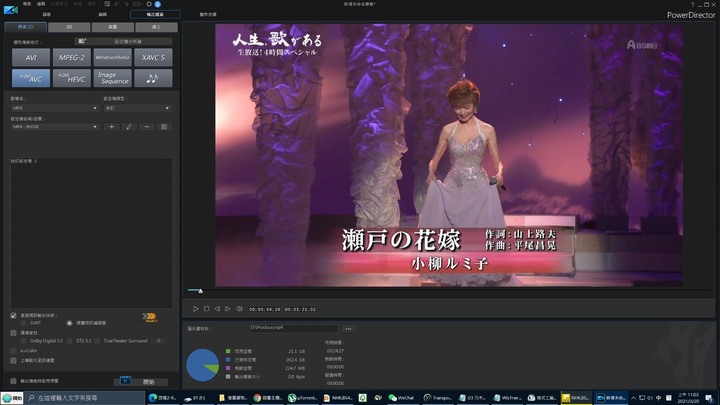720x405 pixels.
Task: Click the current timecode 00;00;04;26 field
Action: (x=264, y=309)
